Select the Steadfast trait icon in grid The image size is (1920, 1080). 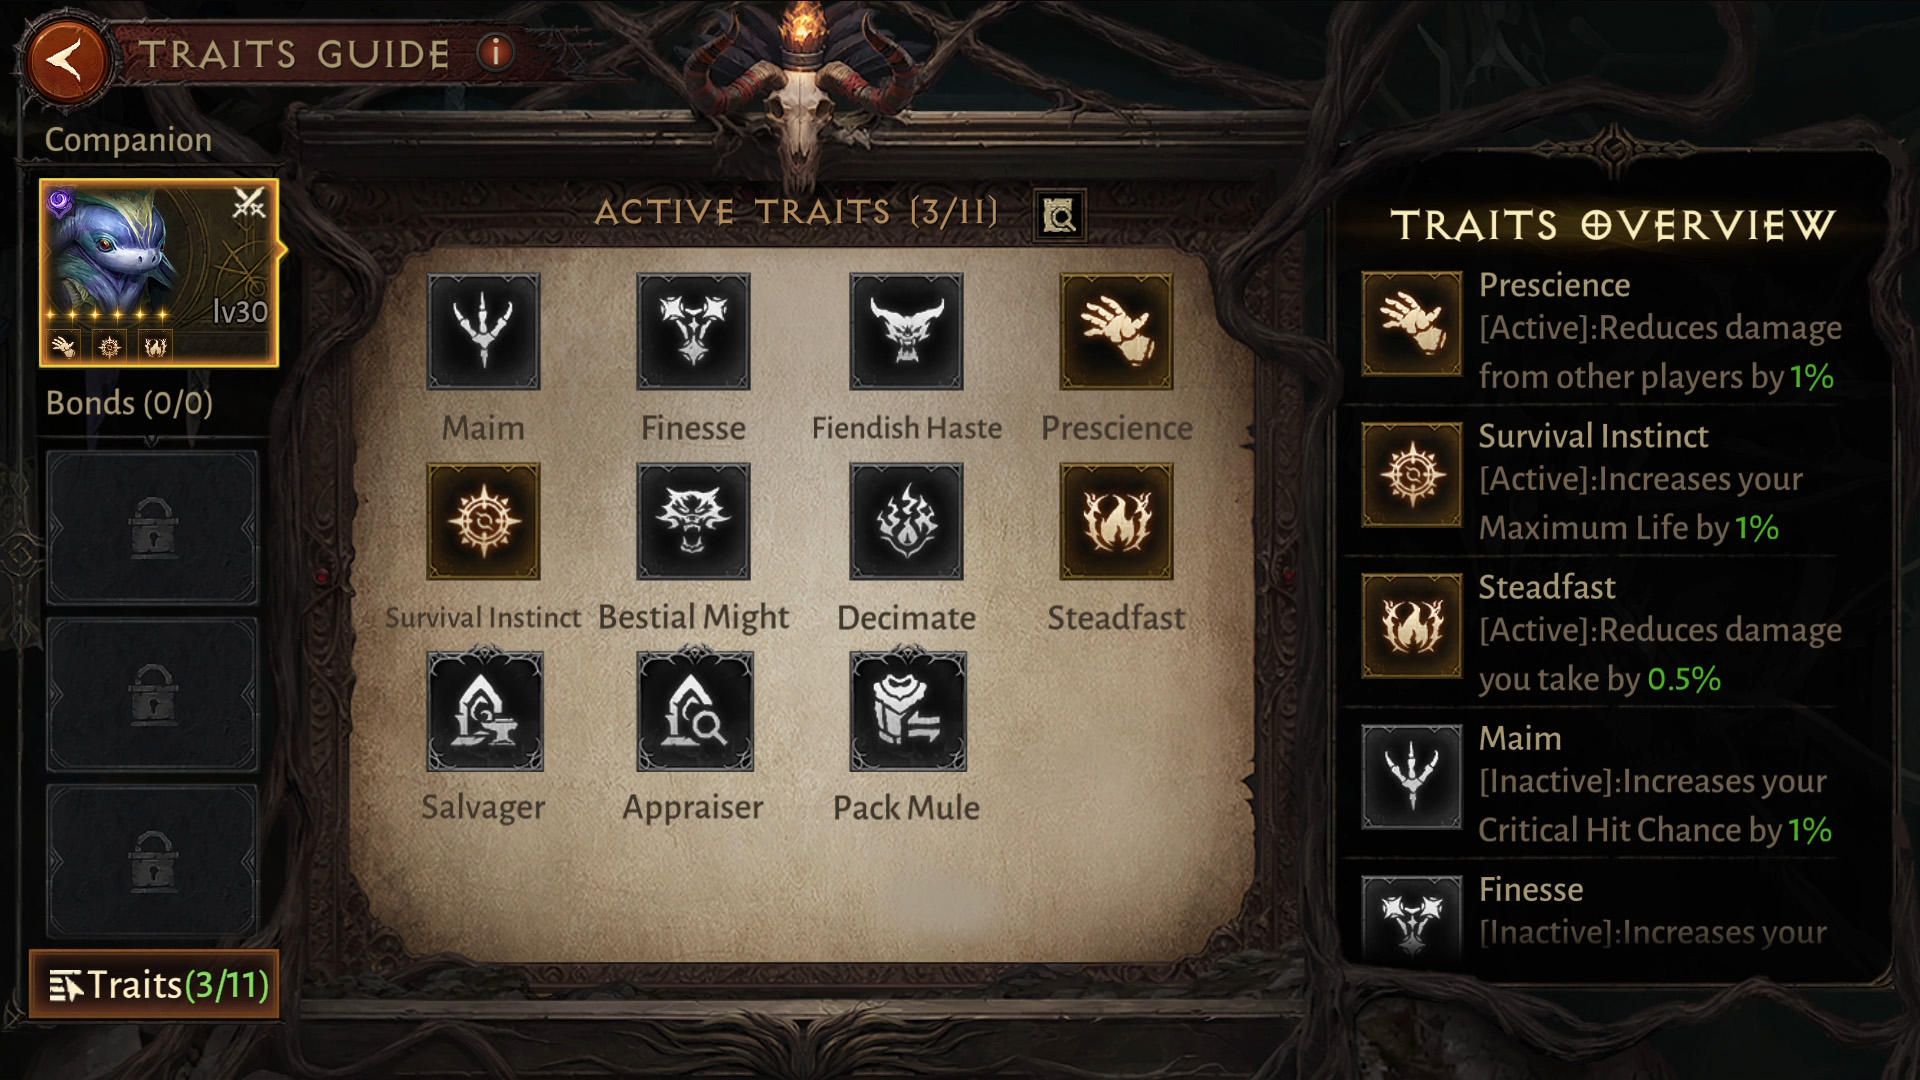(x=1116, y=521)
